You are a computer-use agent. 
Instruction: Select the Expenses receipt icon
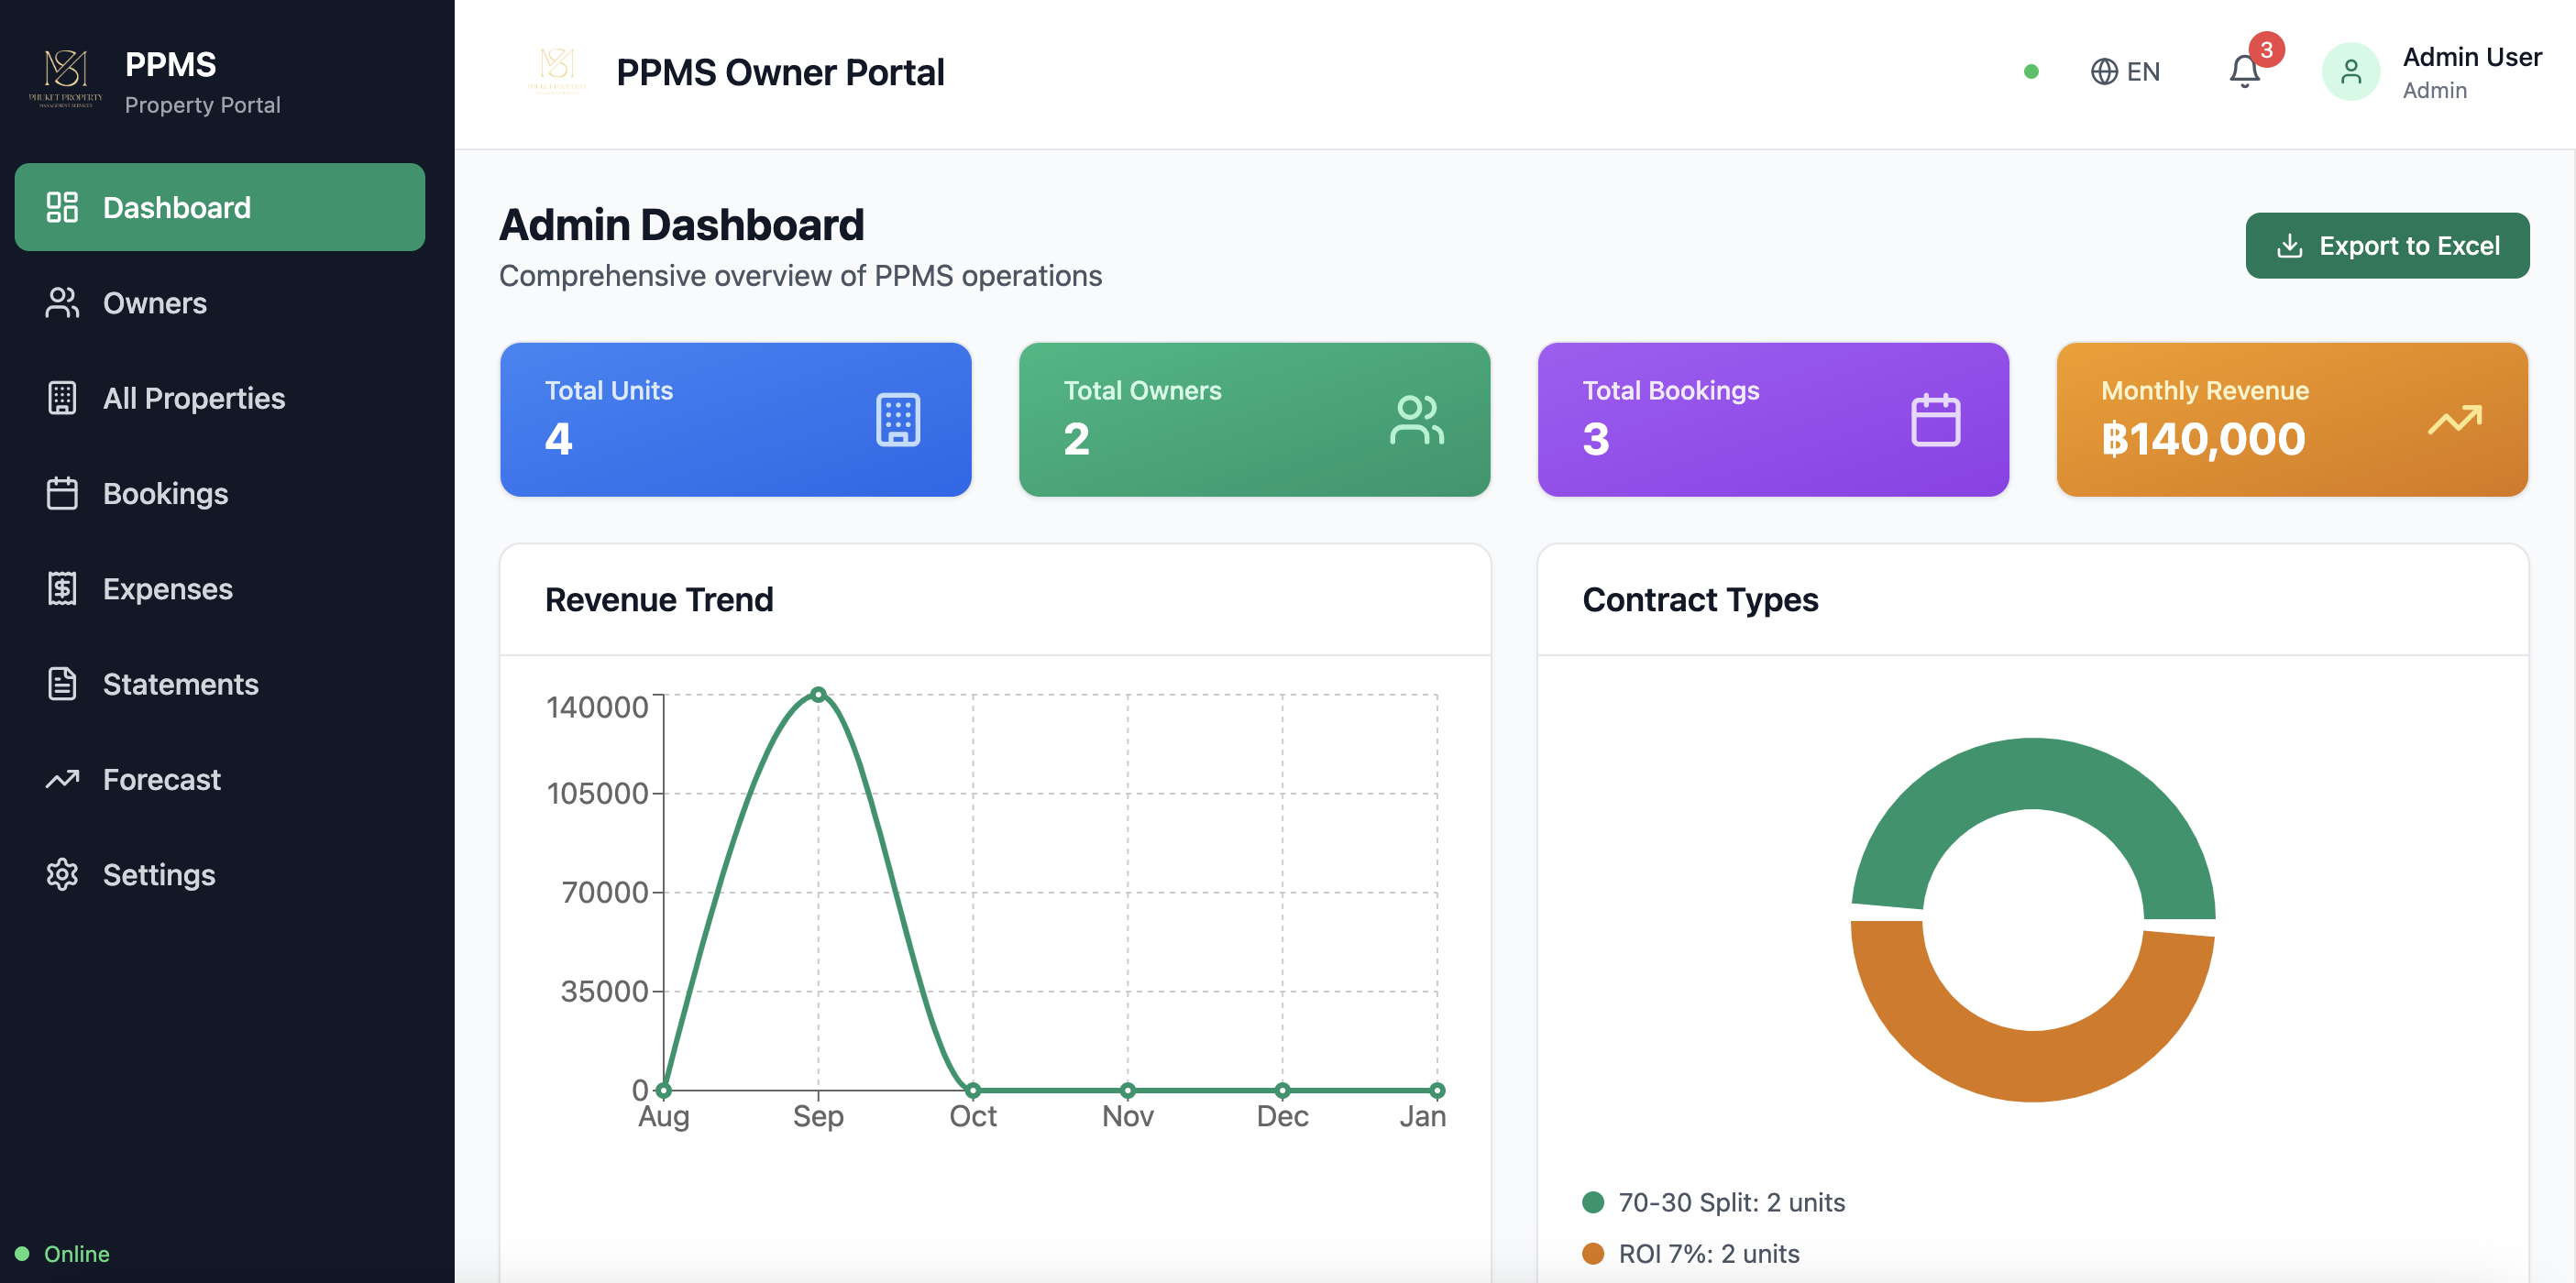point(62,588)
